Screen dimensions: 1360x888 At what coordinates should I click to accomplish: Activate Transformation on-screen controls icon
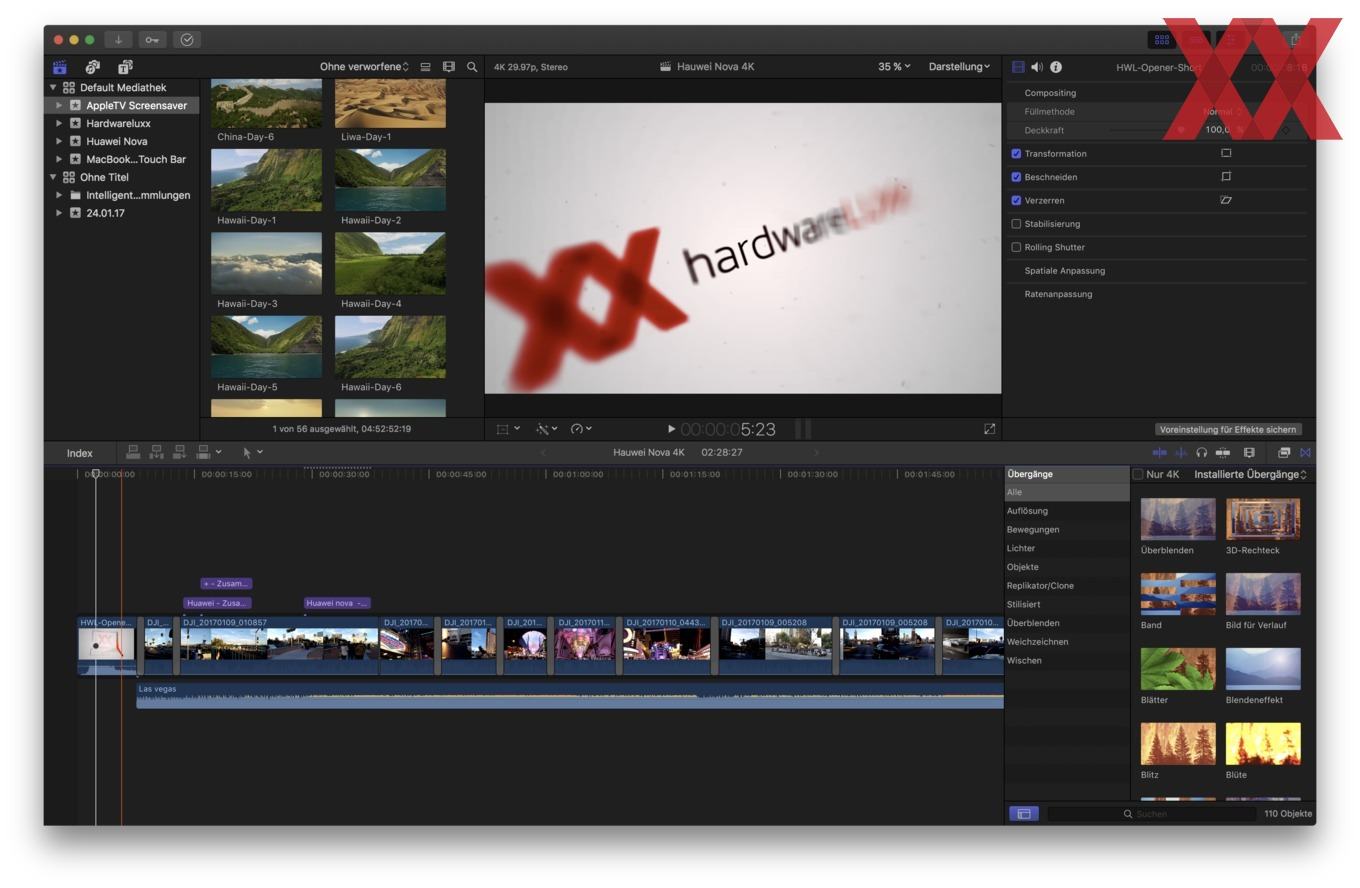pos(1226,153)
